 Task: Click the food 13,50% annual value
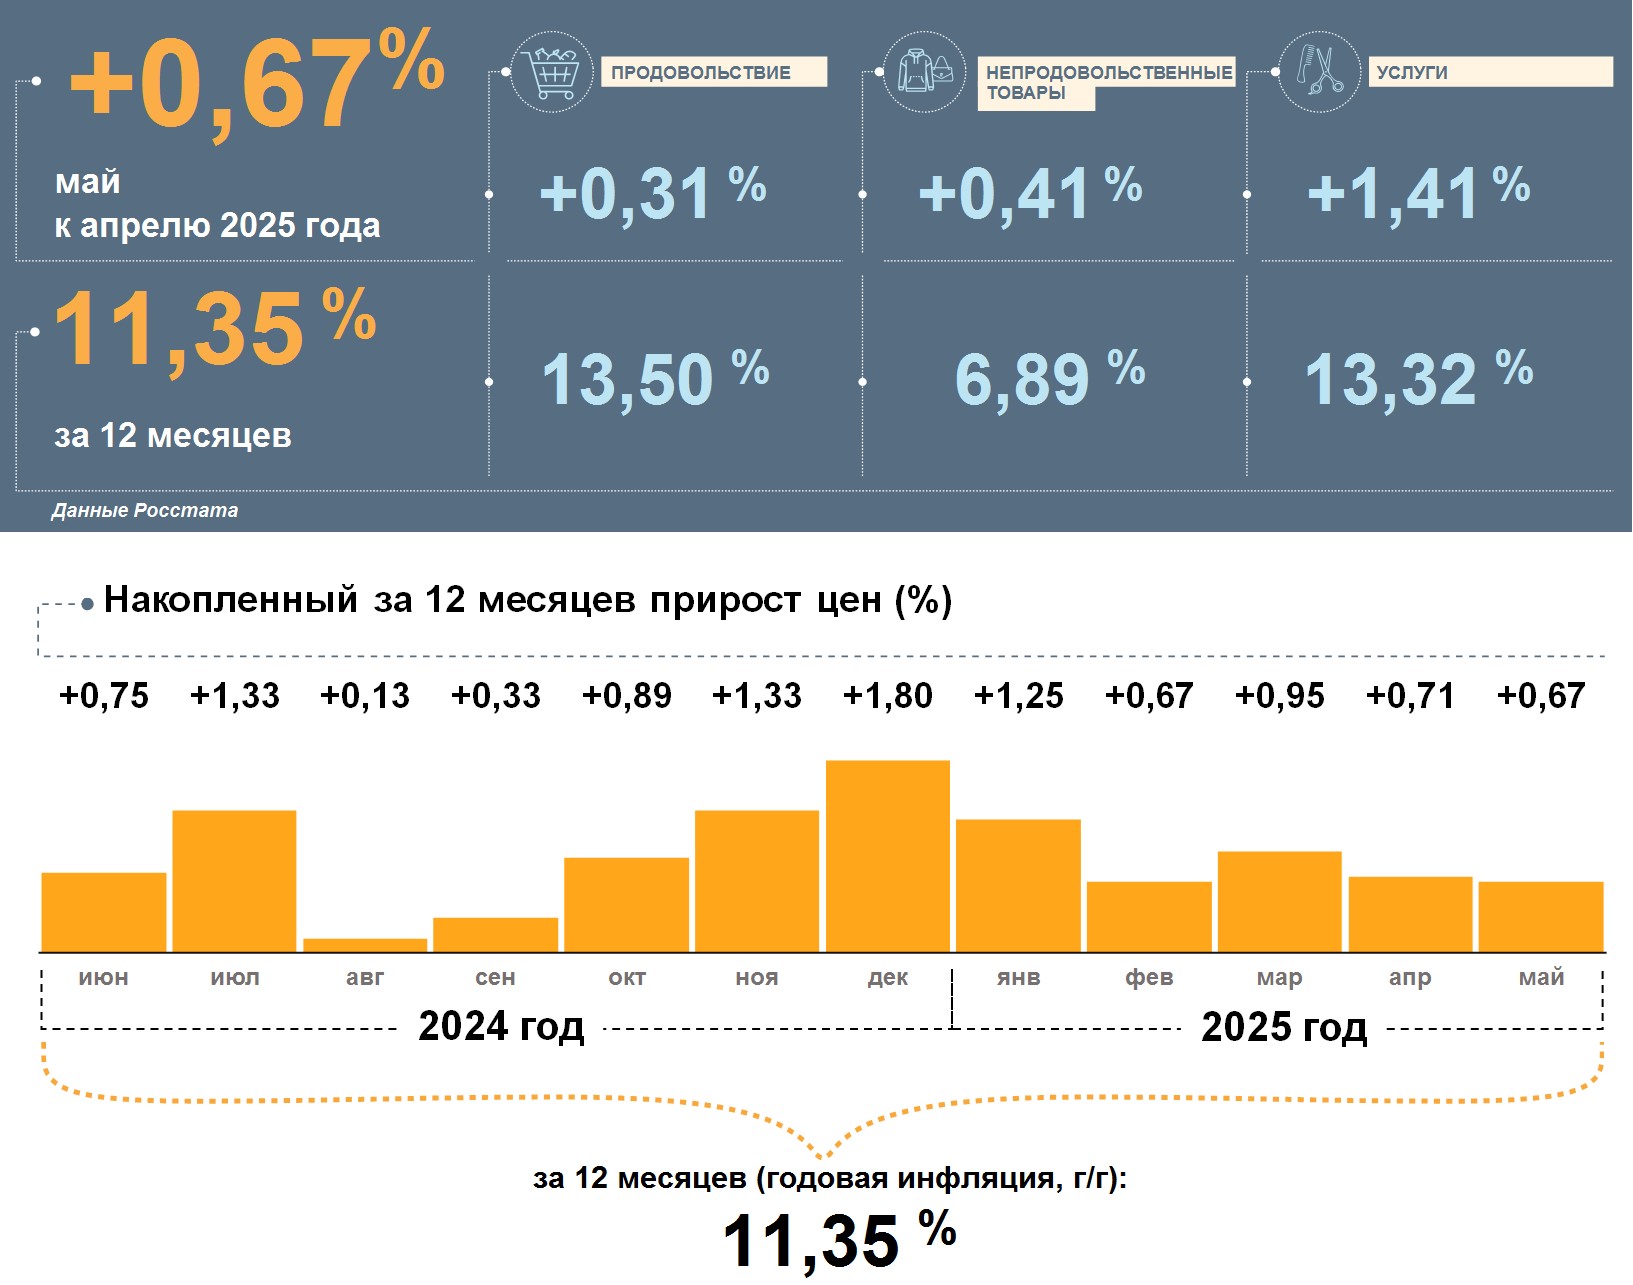pyautogui.click(x=655, y=379)
